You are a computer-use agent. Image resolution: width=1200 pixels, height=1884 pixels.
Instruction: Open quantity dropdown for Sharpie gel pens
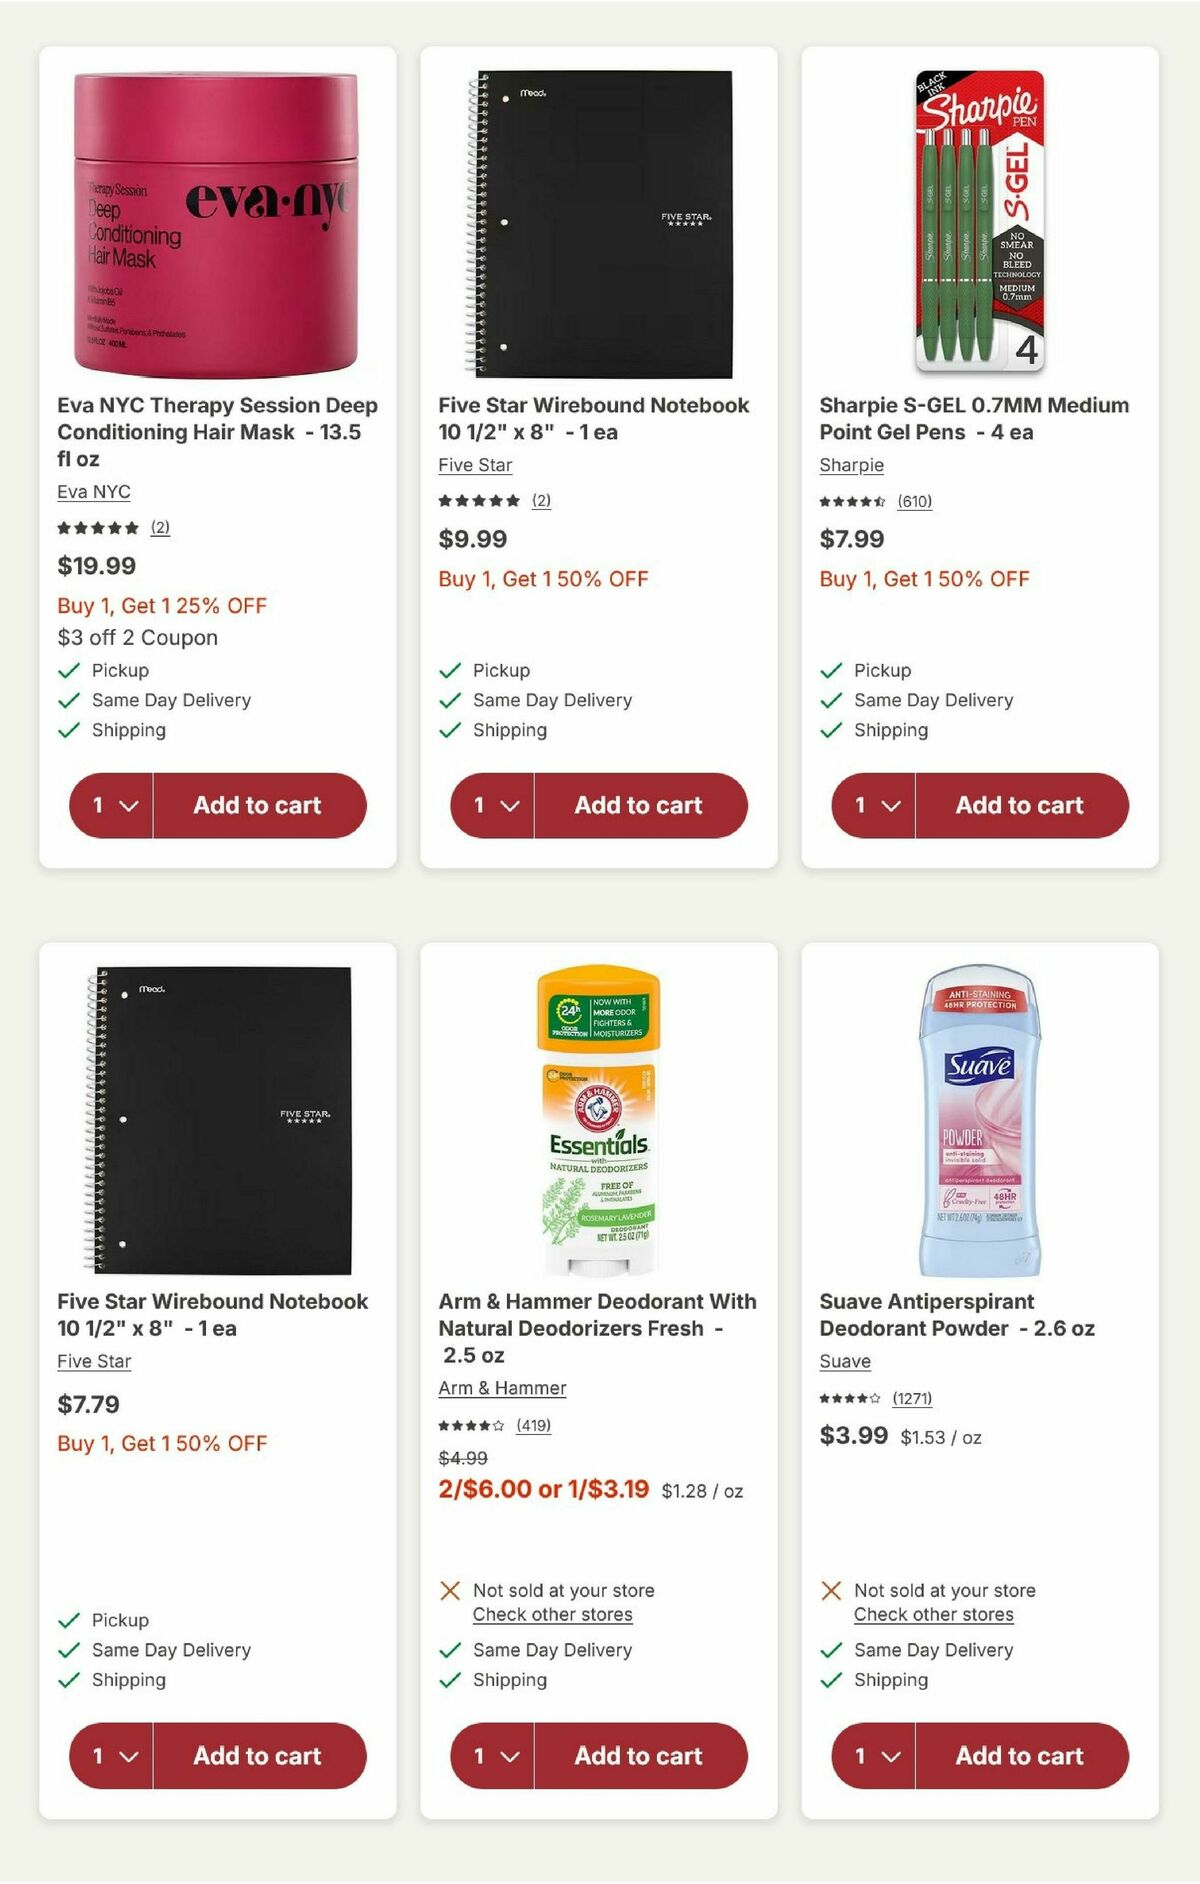coord(871,805)
